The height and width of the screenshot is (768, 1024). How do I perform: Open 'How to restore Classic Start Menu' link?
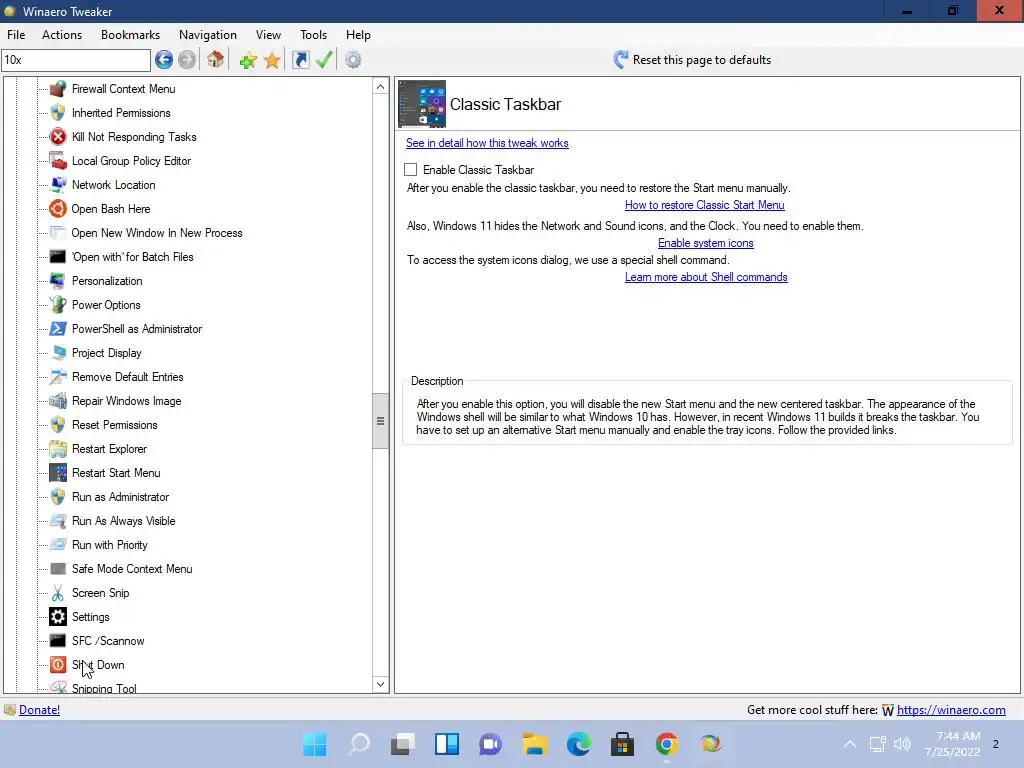[x=705, y=205]
